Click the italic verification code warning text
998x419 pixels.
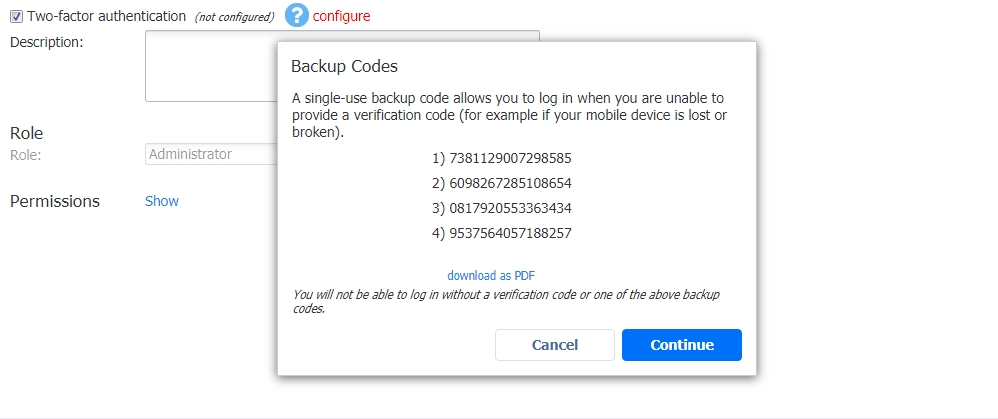(x=506, y=302)
